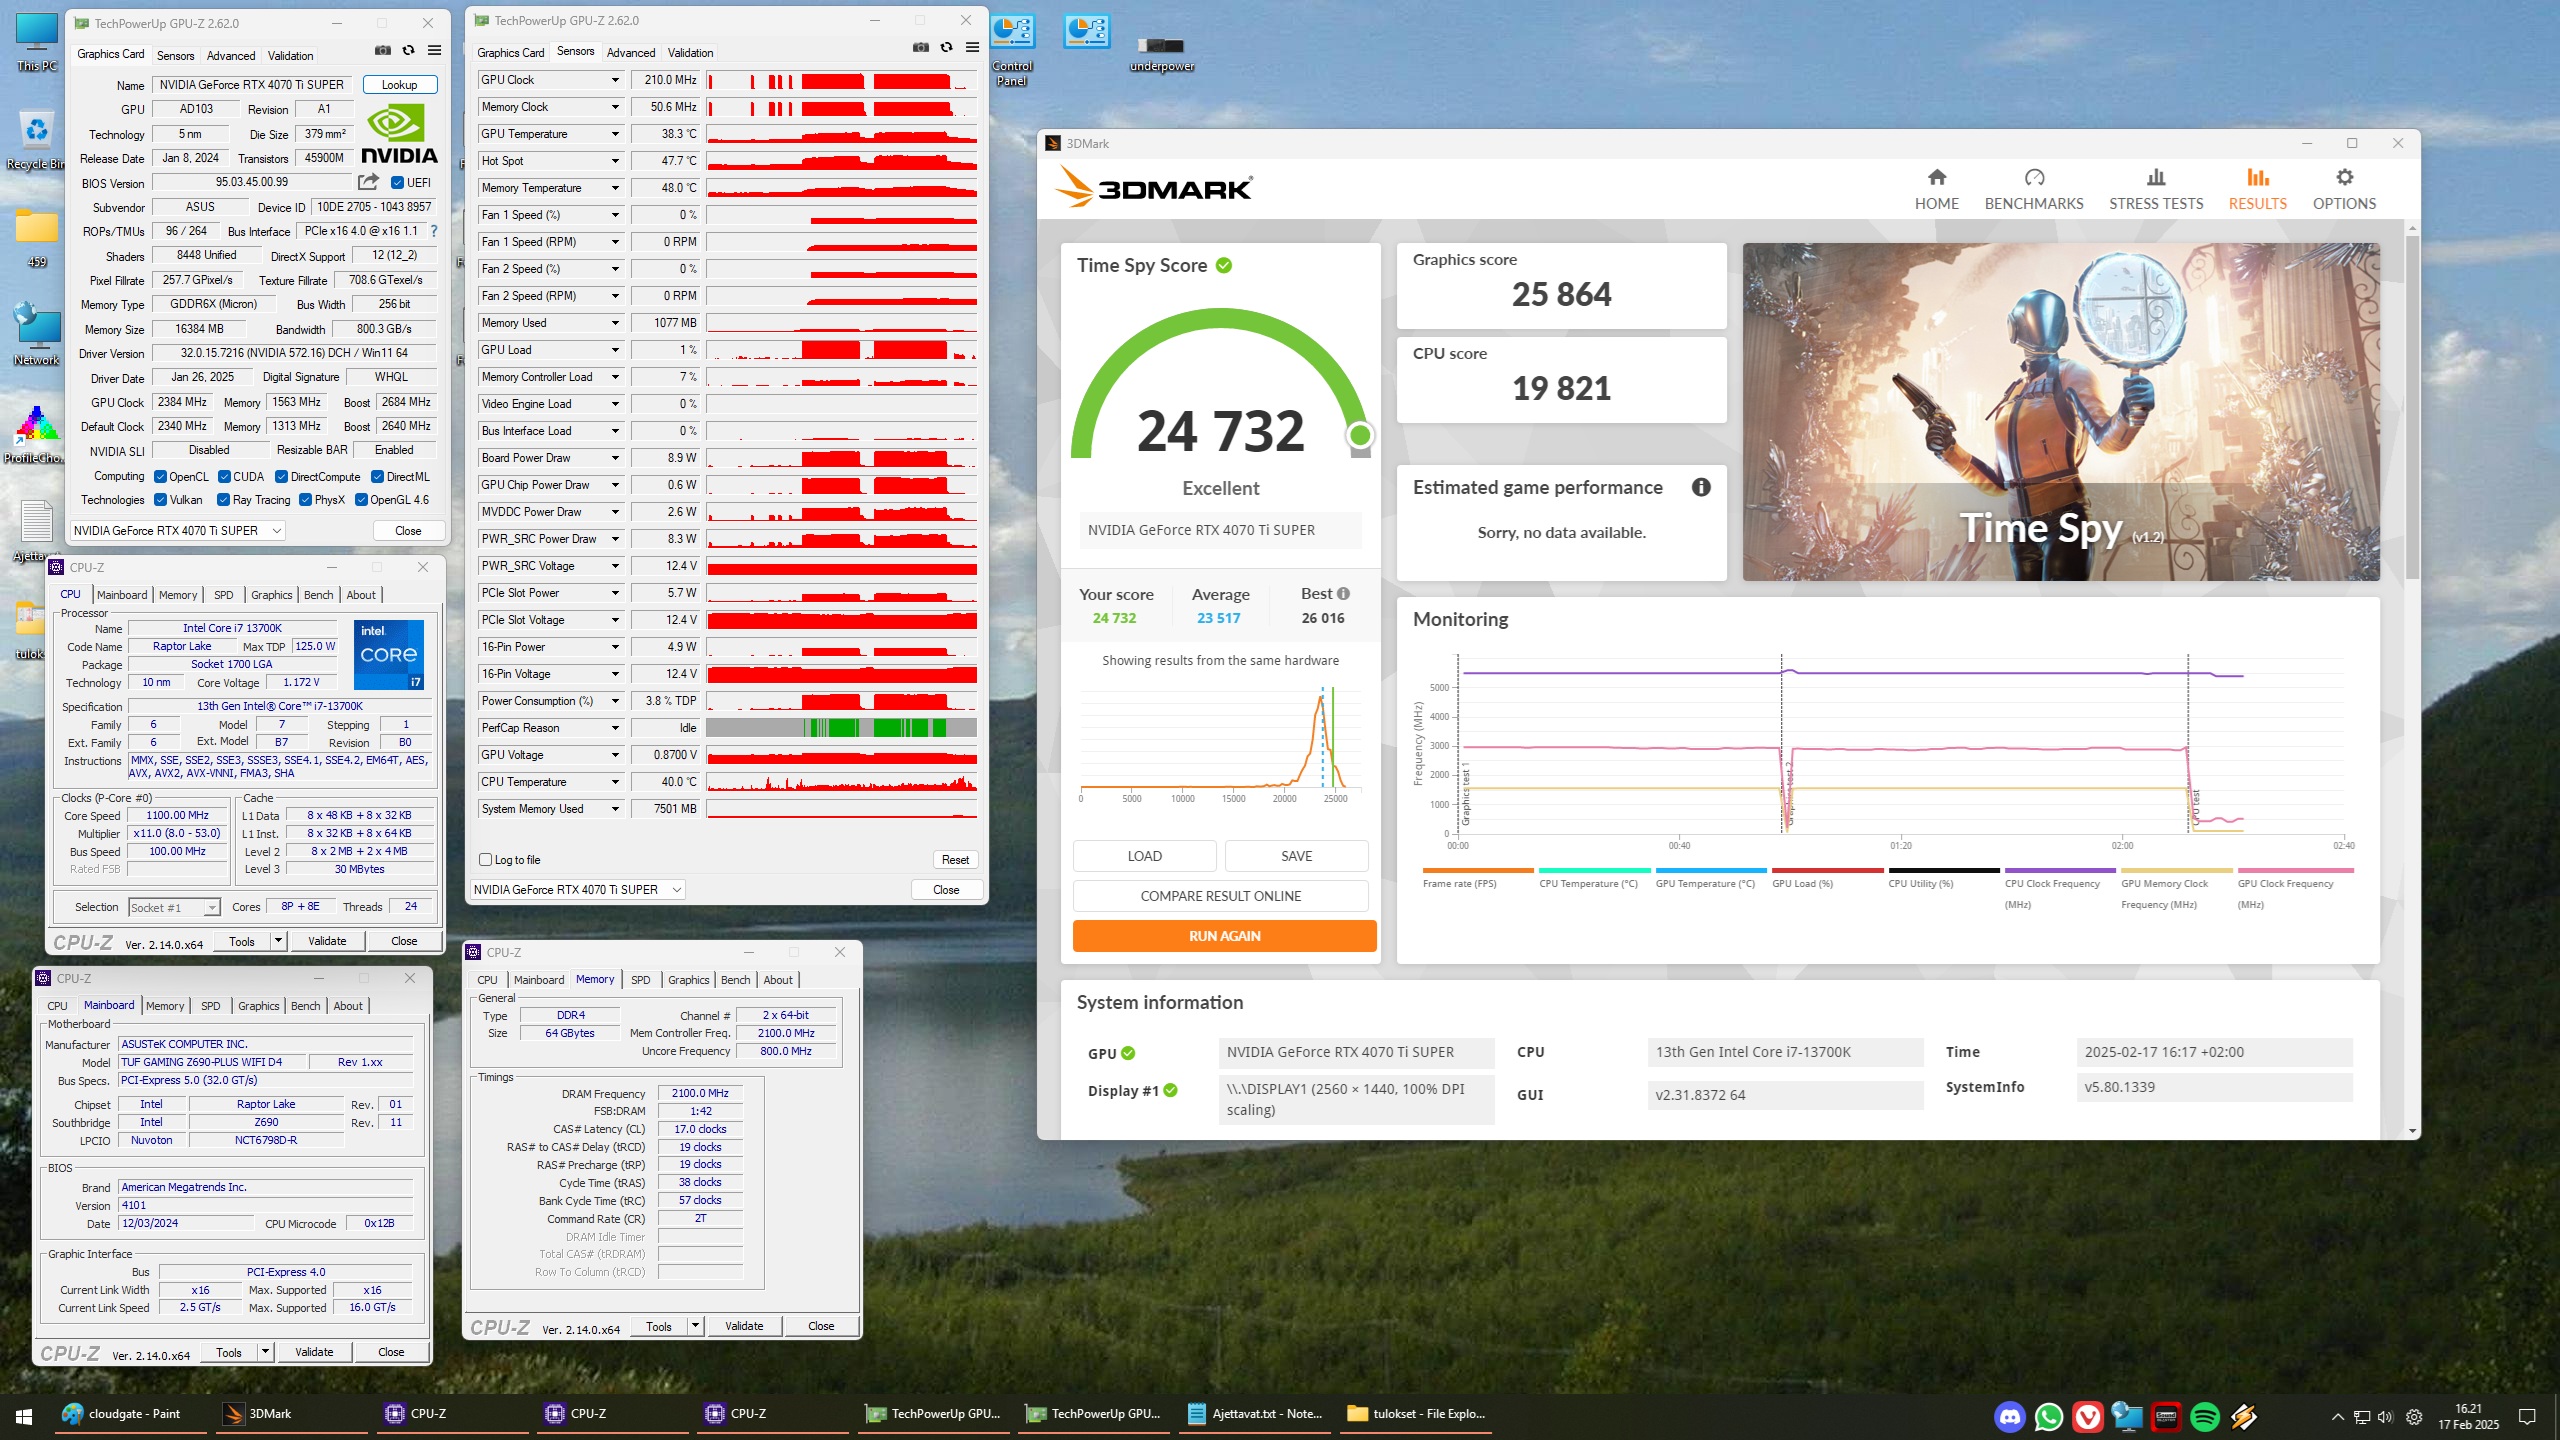Toggle OpenCL computing checkbox
The width and height of the screenshot is (2560, 1440).
click(160, 477)
